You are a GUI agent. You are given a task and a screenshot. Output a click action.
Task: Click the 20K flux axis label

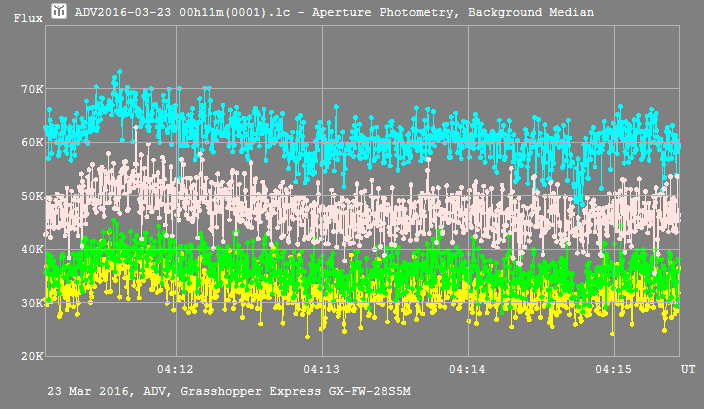(x=32, y=356)
